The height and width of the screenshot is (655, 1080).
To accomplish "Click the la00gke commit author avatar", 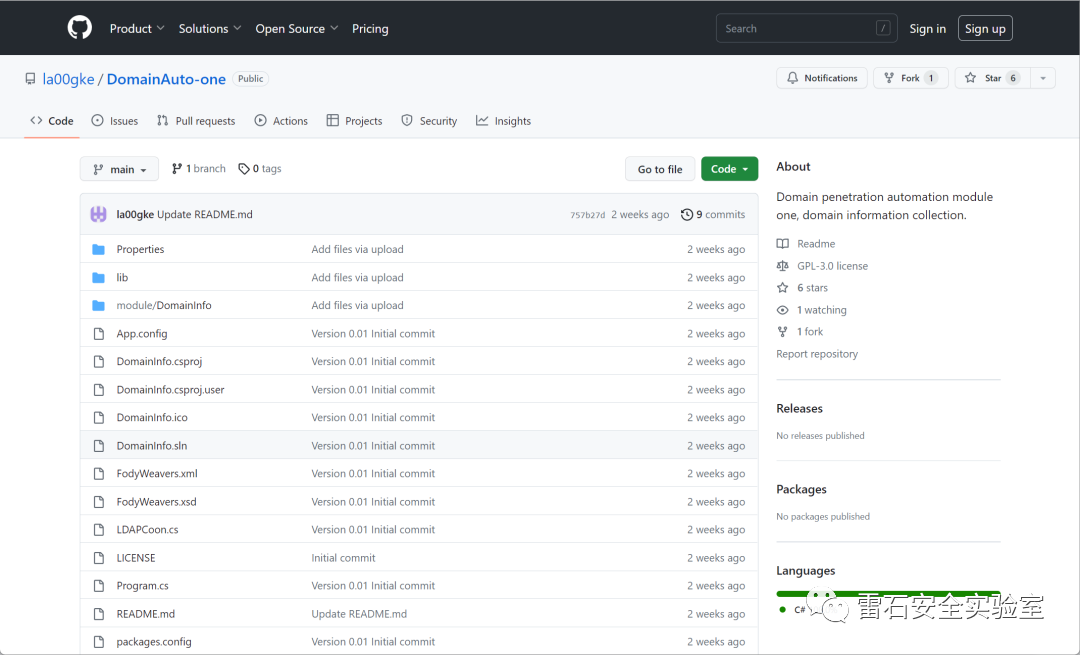I will pos(98,214).
